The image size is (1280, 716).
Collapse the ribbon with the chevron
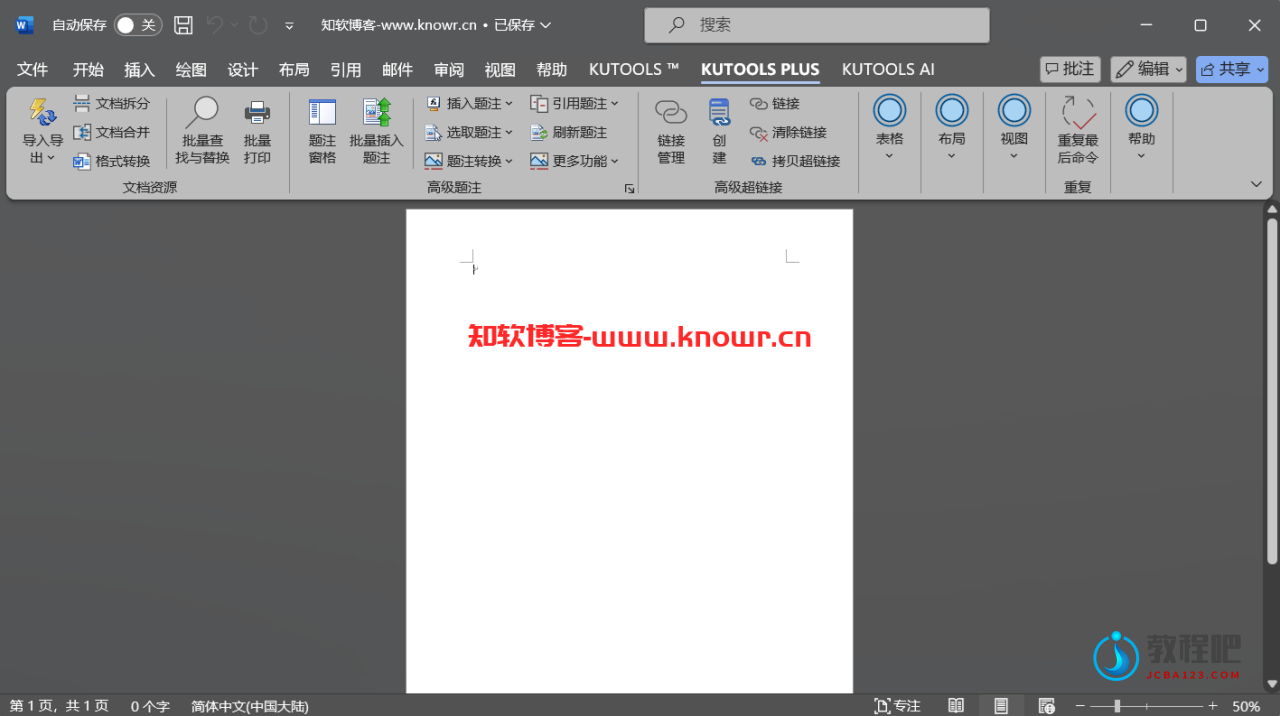click(x=1256, y=184)
